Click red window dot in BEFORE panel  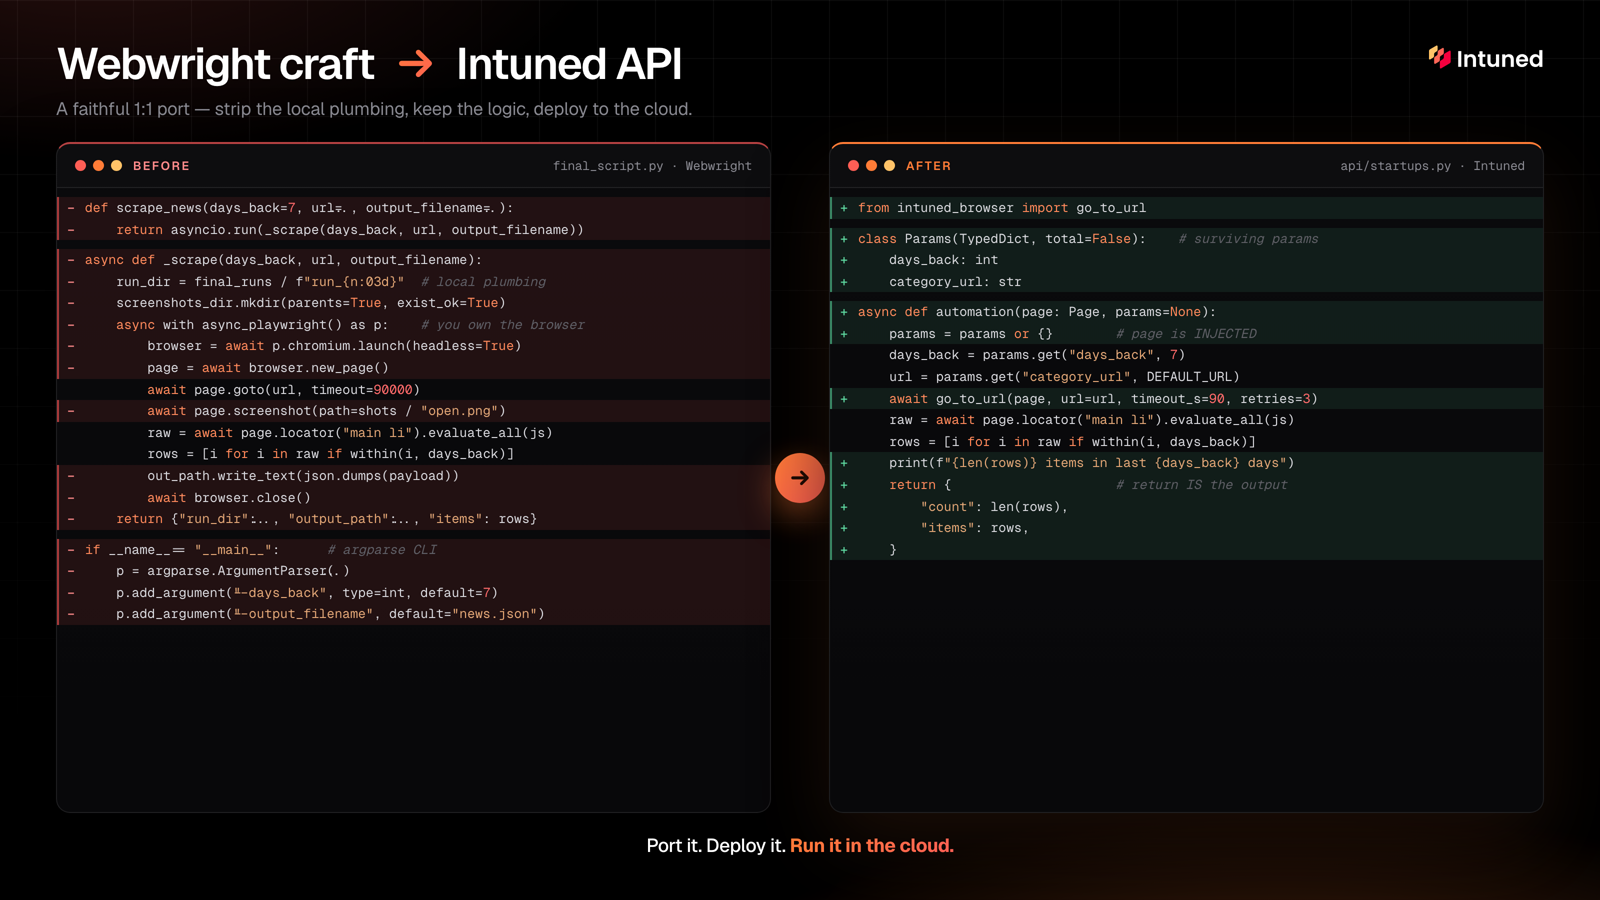tap(80, 166)
